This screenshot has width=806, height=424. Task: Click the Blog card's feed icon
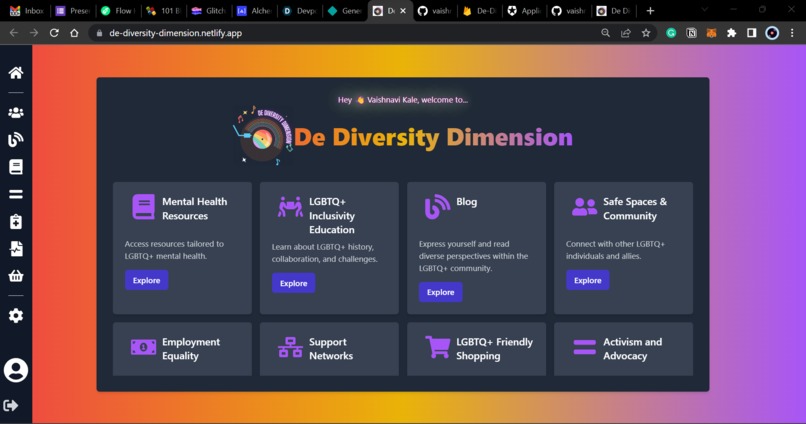(x=437, y=207)
